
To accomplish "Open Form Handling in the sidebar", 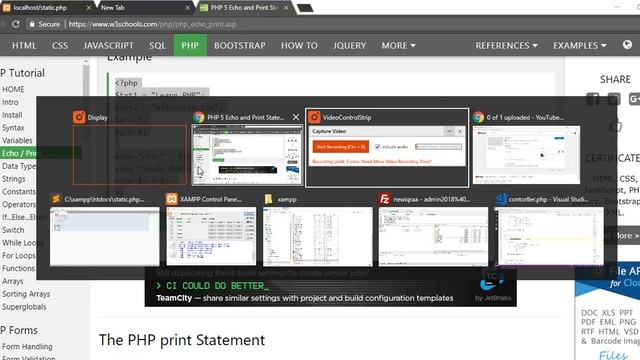I will coord(27,347).
